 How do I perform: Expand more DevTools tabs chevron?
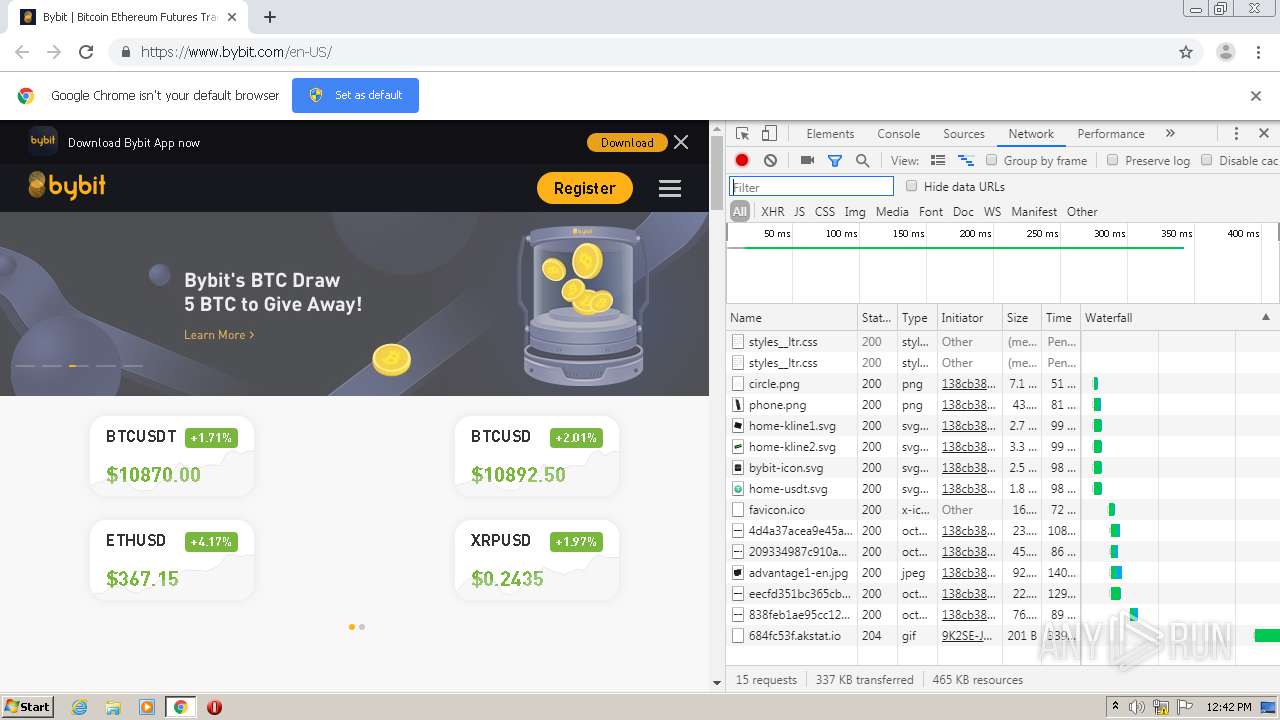1170,133
